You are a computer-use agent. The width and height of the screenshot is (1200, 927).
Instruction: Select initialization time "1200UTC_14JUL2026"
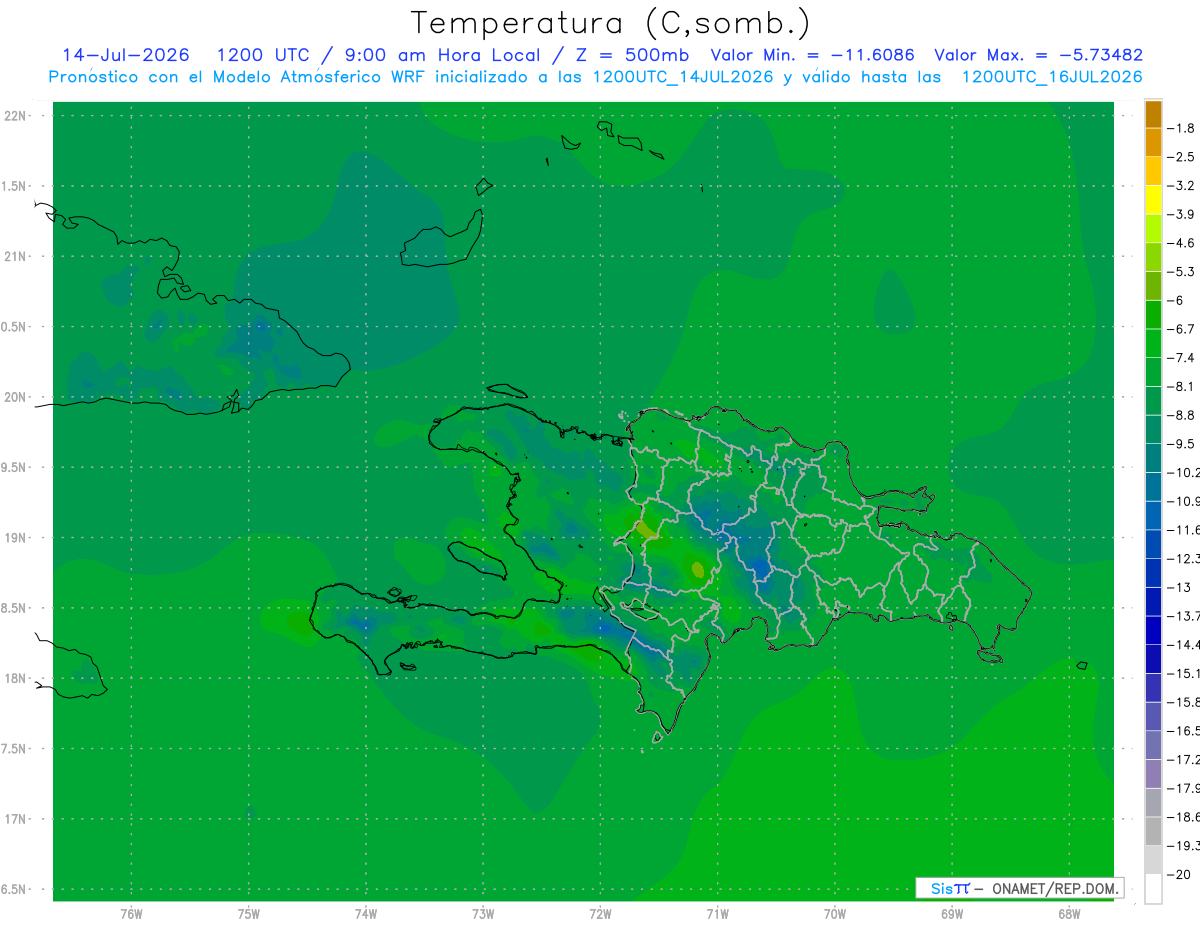click(x=683, y=77)
